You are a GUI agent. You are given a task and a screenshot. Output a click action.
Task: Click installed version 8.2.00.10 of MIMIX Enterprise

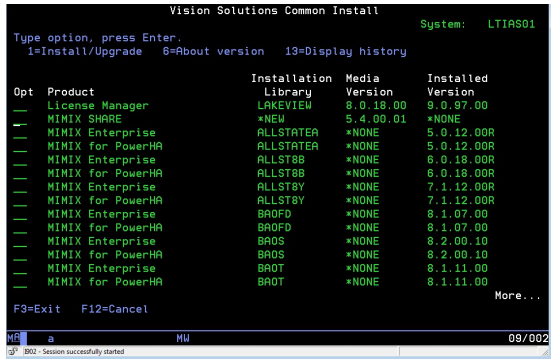pos(457,241)
